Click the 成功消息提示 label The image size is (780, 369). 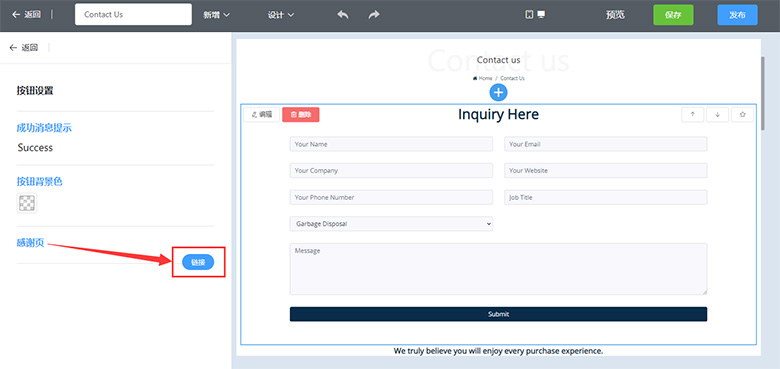[x=44, y=128]
